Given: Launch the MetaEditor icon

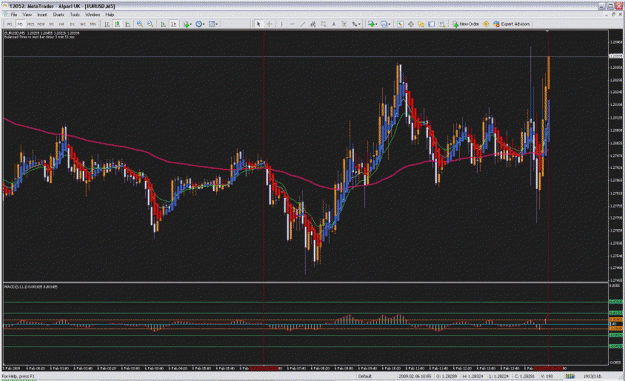Looking at the screenshot, I should click(486, 24).
